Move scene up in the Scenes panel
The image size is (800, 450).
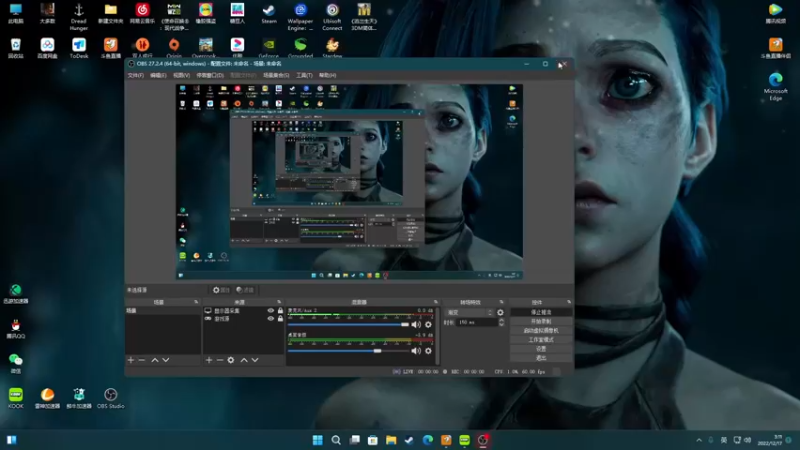point(155,360)
